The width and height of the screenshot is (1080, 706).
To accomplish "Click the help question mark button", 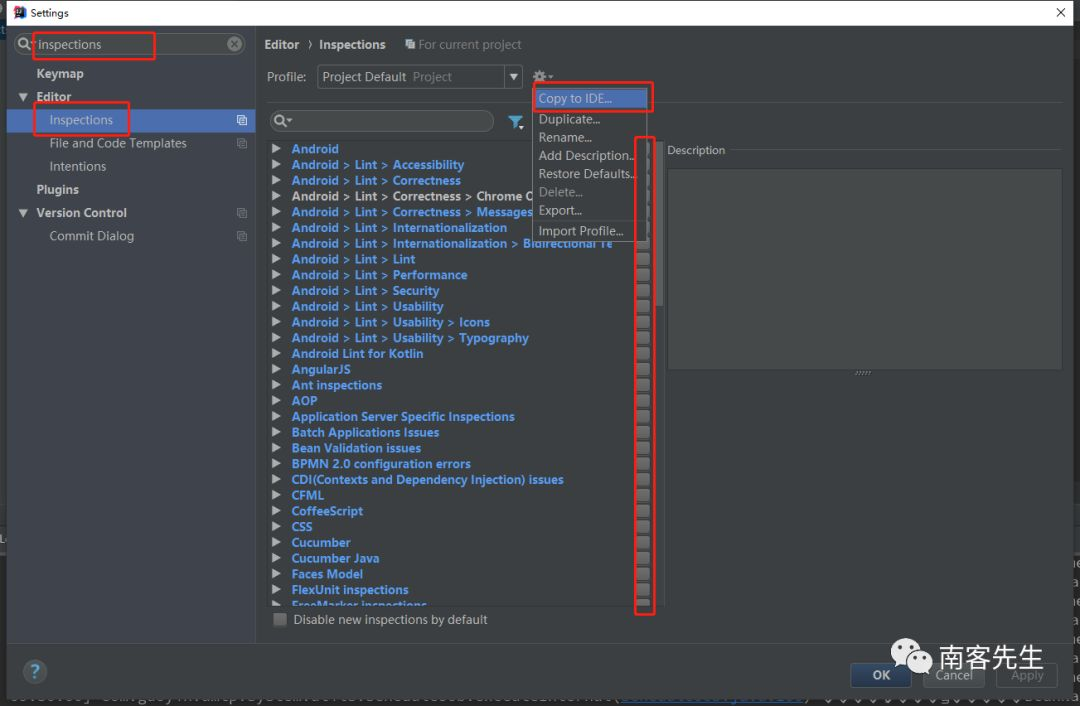I will point(34,671).
